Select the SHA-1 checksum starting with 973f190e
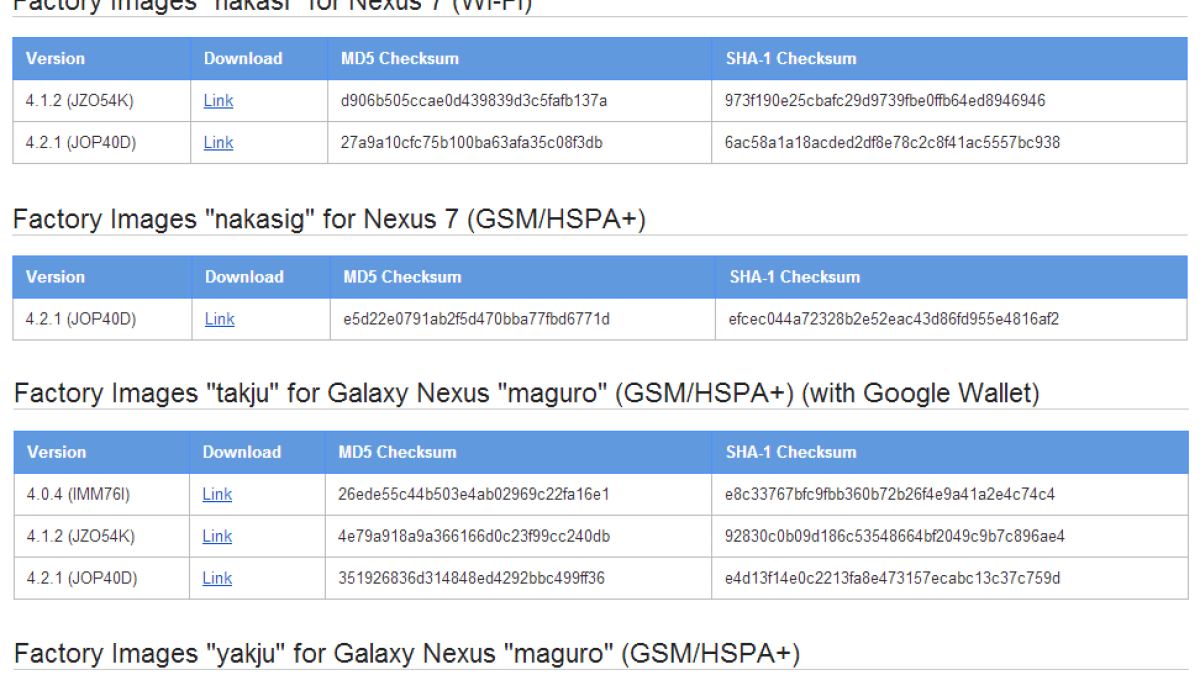Viewport: 1200px width, 675px height. (x=885, y=101)
